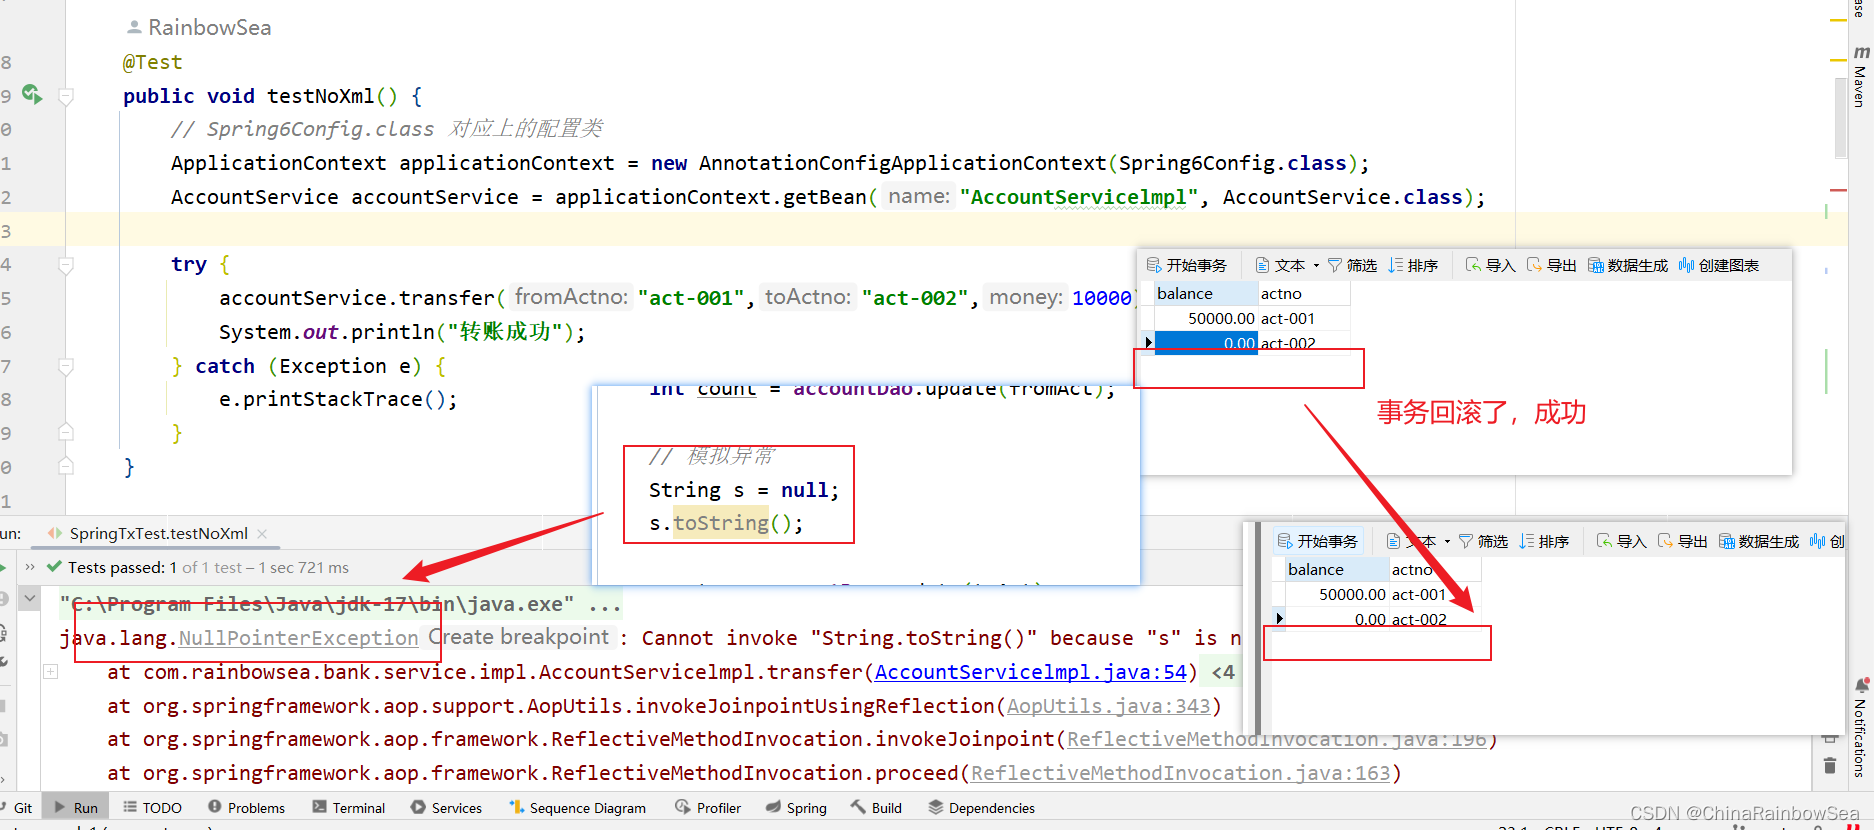Open the Run tool window tab
The image size is (1874, 830).
76,808
